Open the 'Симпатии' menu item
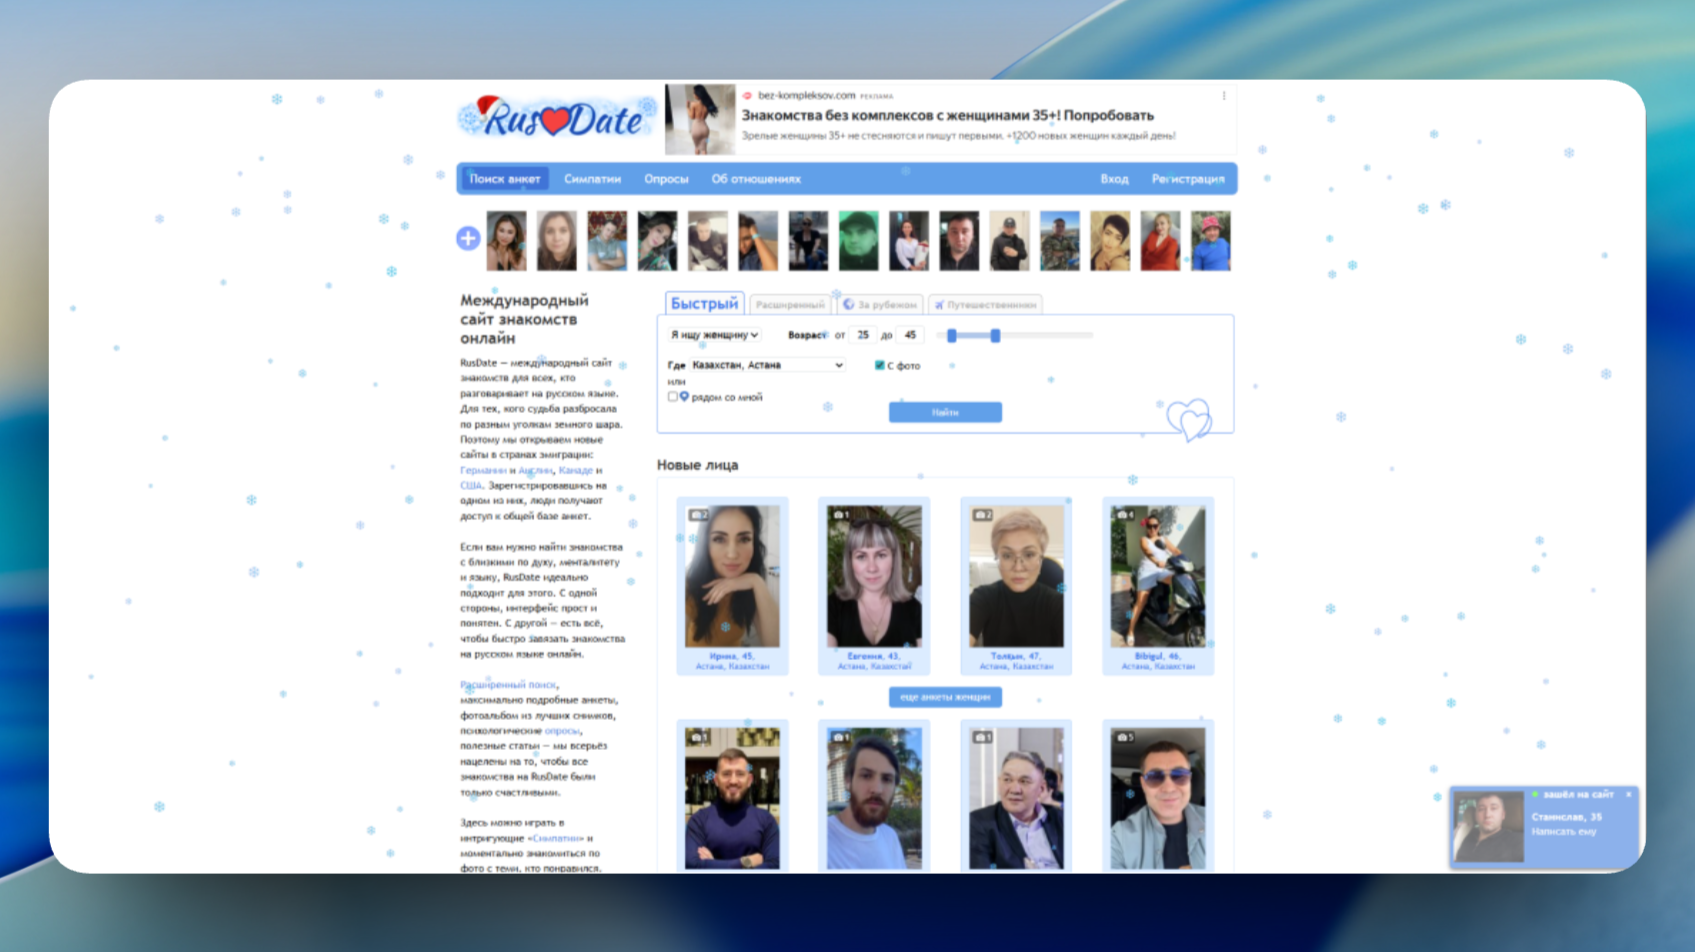Screen dimensions: 1695x952 (x=592, y=179)
